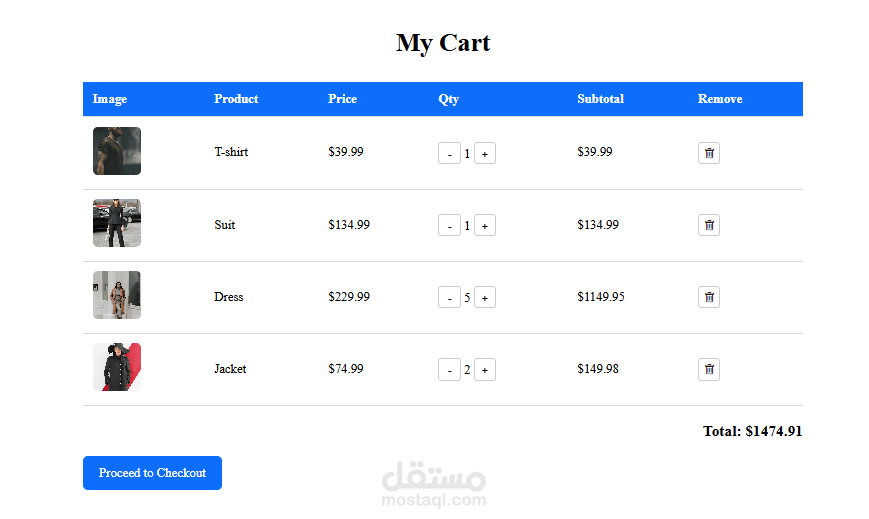This screenshot has width=869, height=519.
Task: Click the Suit product image
Action: click(117, 223)
